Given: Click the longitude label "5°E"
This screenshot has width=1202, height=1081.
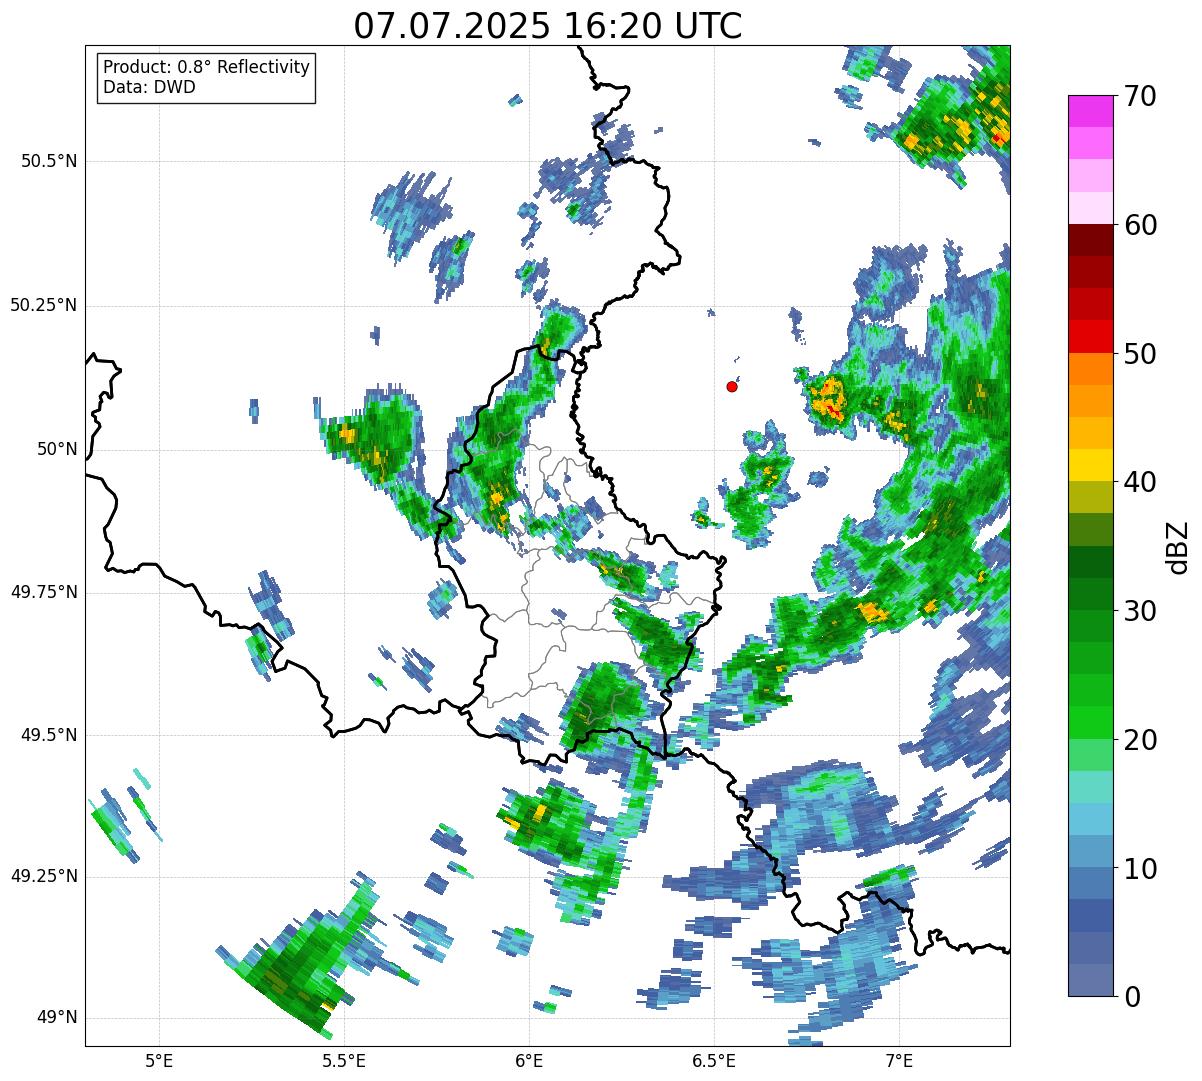Looking at the screenshot, I should coord(159,1060).
